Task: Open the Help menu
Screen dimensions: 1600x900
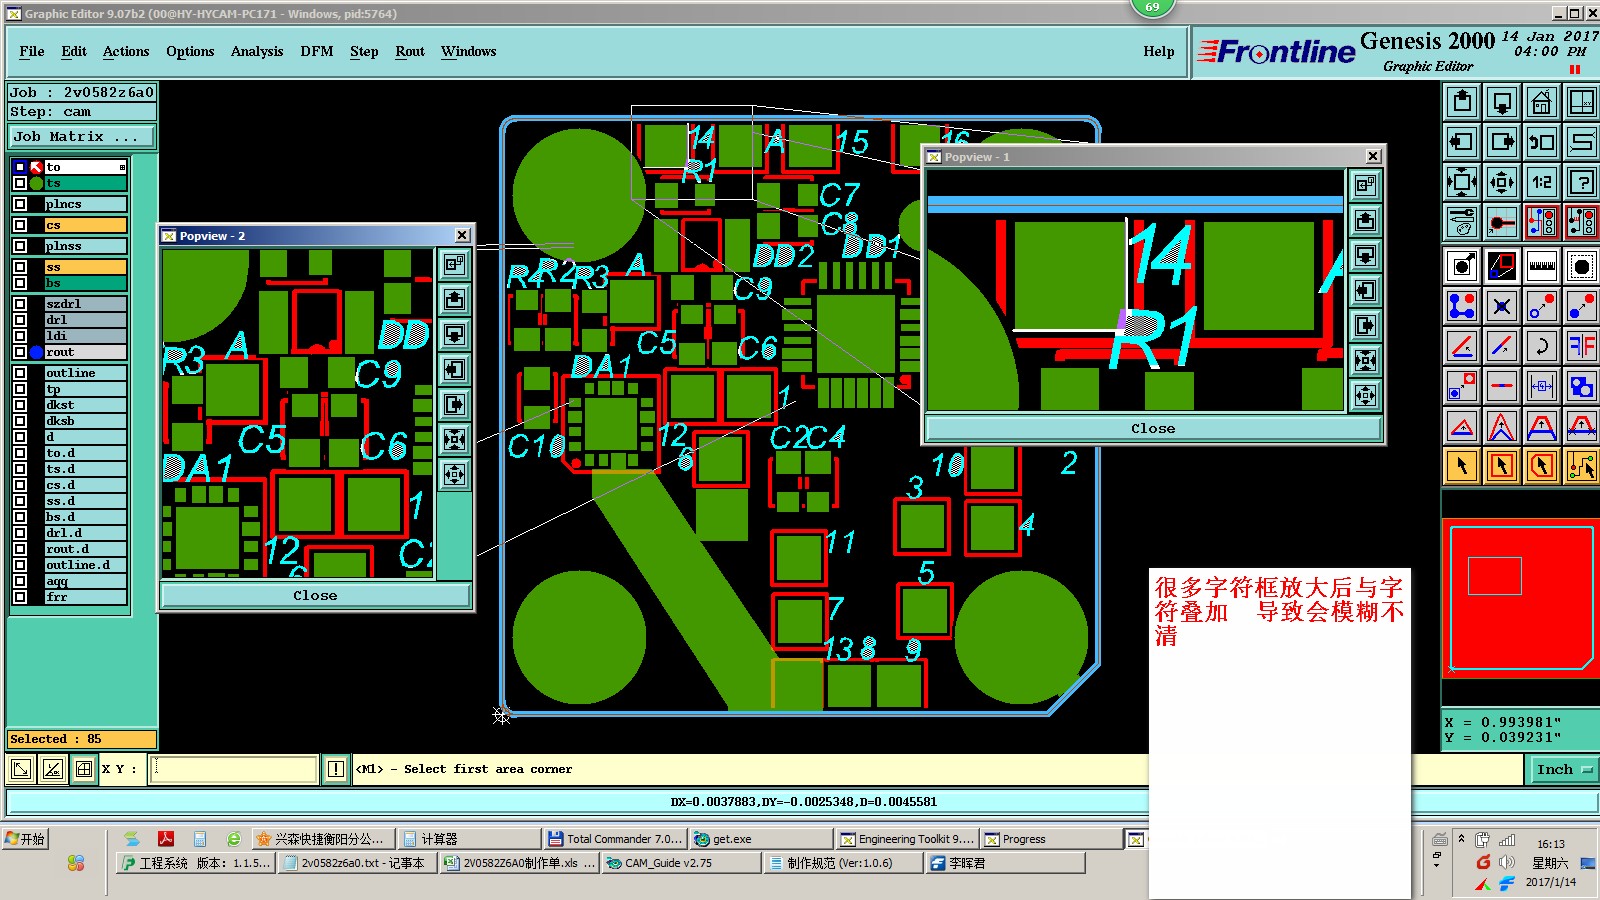Action: pos(1159,51)
